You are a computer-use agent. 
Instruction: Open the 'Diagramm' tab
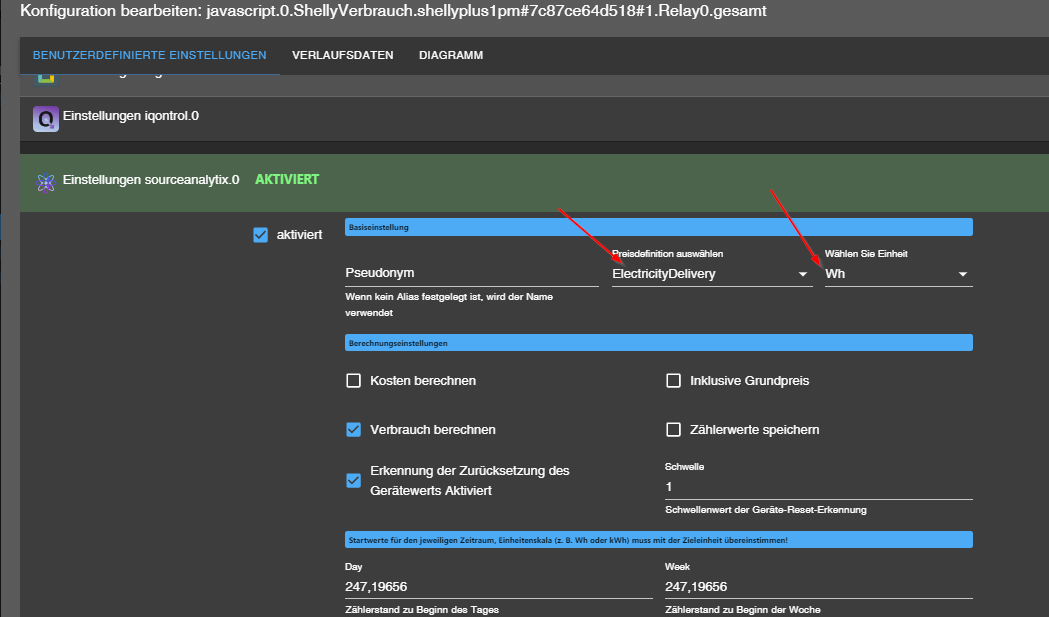(451, 56)
